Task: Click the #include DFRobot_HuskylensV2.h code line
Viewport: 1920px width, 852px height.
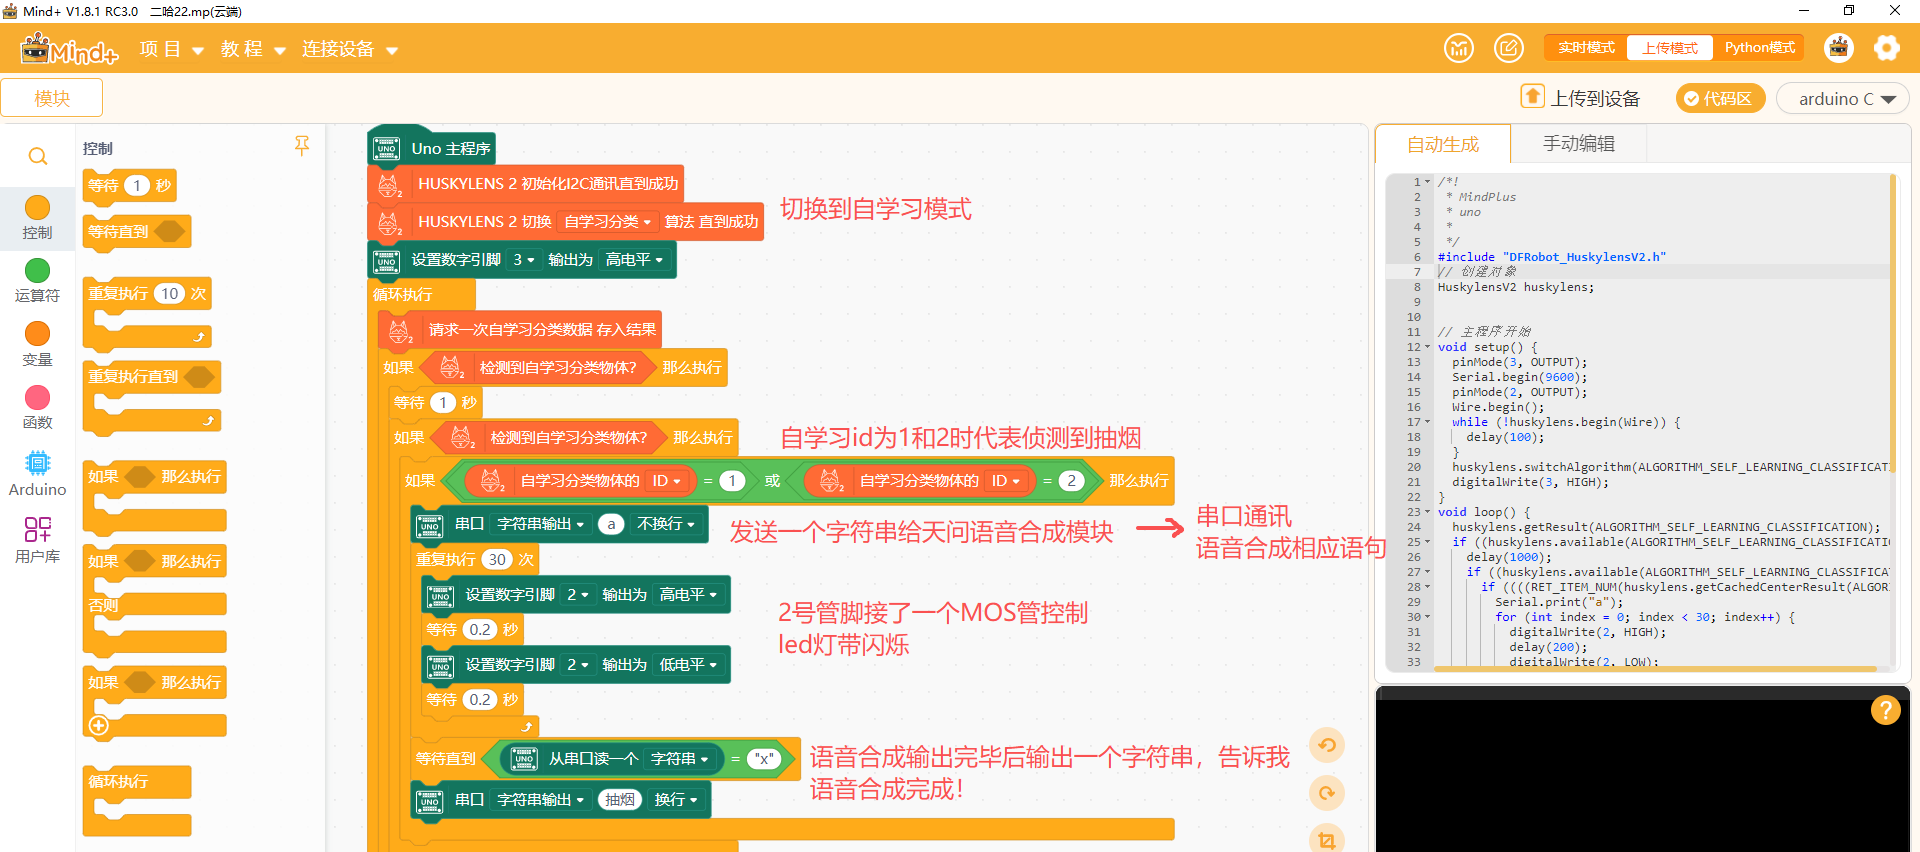Action: point(1551,257)
